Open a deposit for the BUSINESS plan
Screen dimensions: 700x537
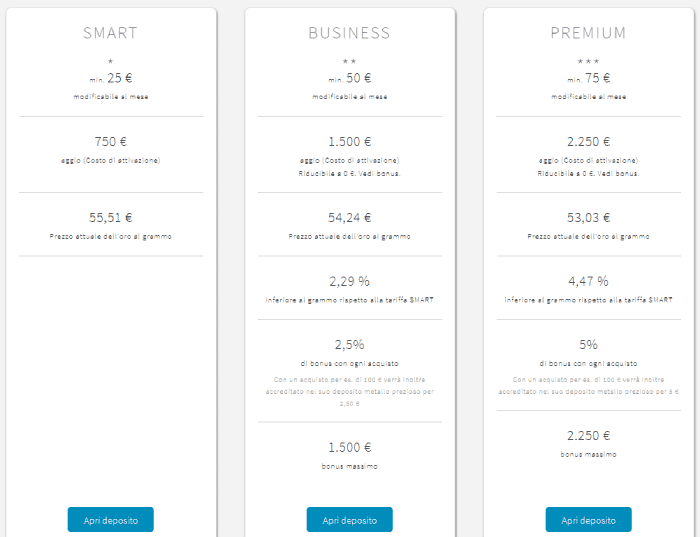(x=350, y=520)
